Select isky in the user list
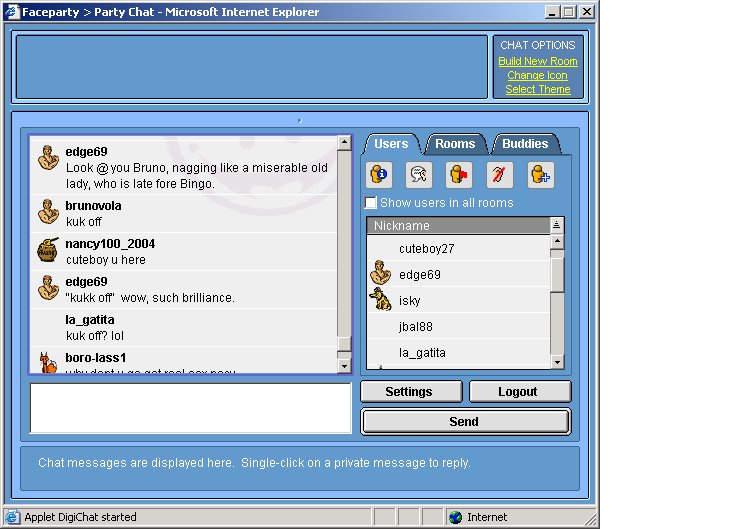 tap(459, 301)
